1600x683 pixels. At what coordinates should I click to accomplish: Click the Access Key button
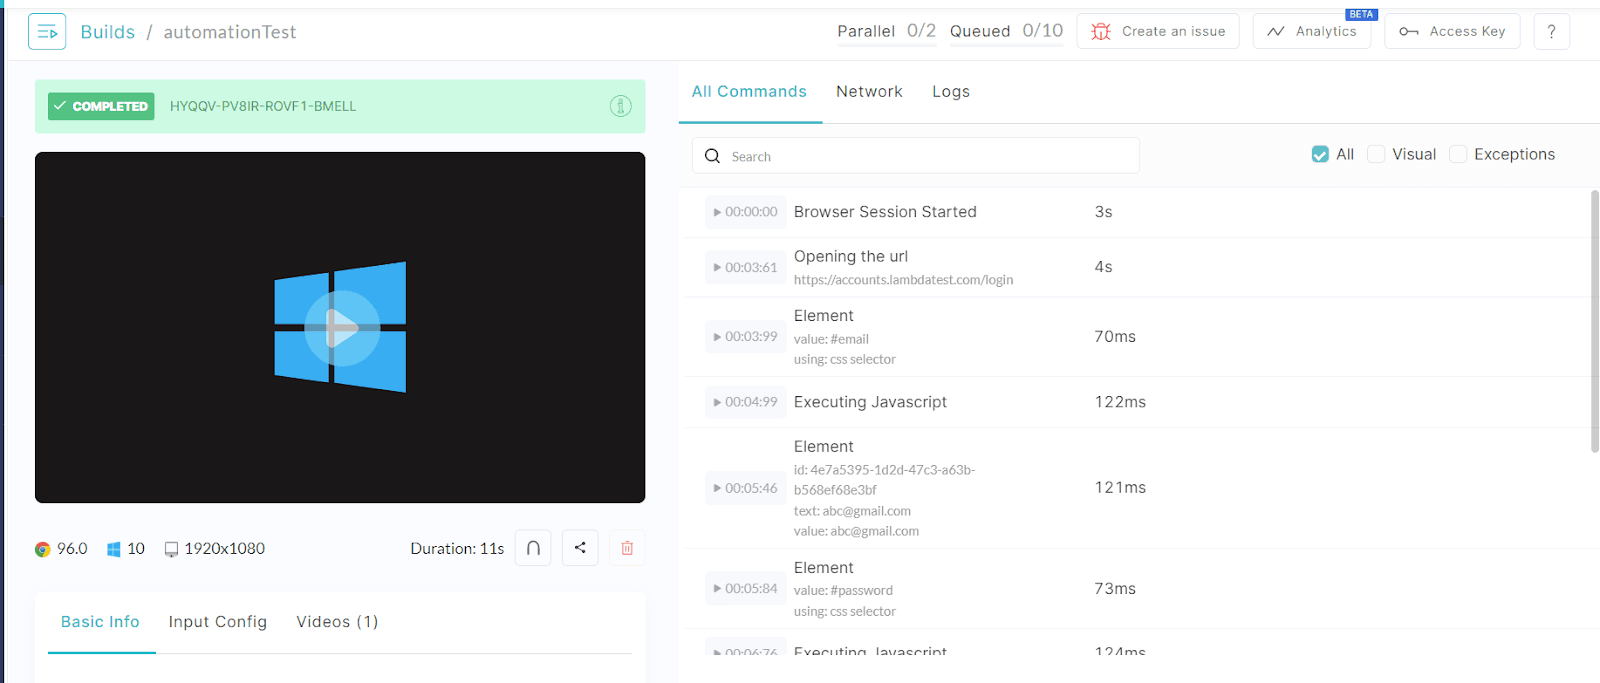tap(1452, 31)
